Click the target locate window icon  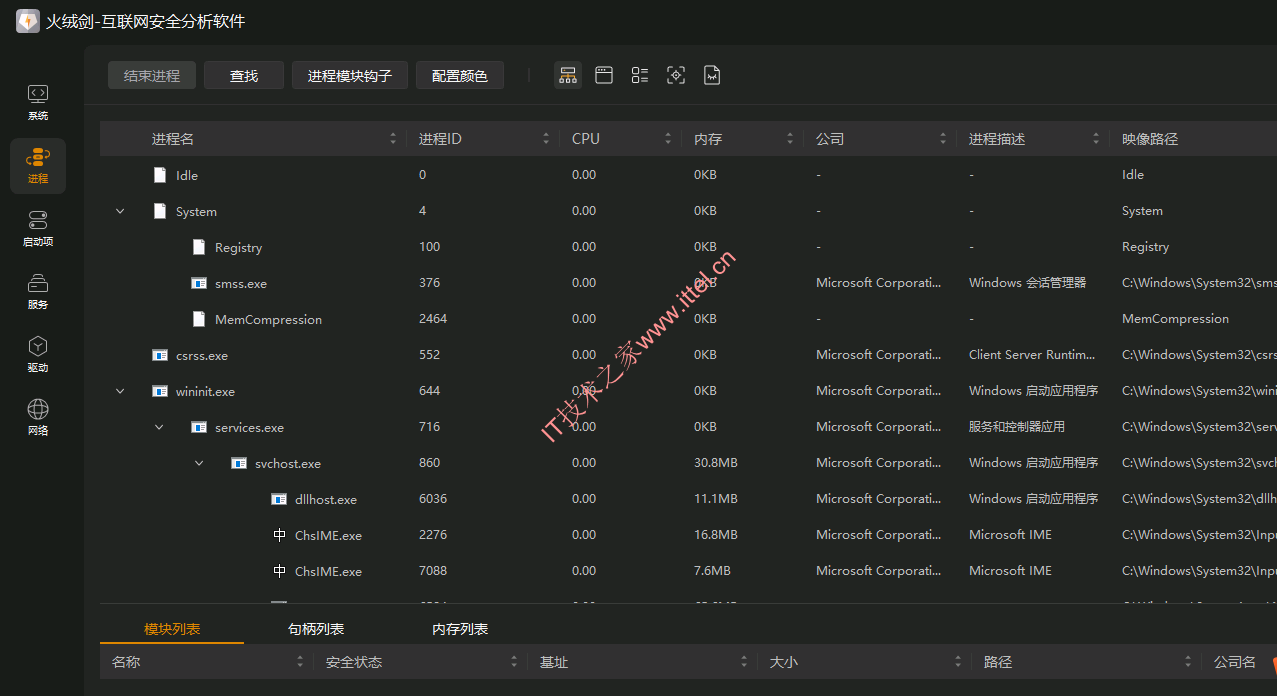(x=676, y=75)
